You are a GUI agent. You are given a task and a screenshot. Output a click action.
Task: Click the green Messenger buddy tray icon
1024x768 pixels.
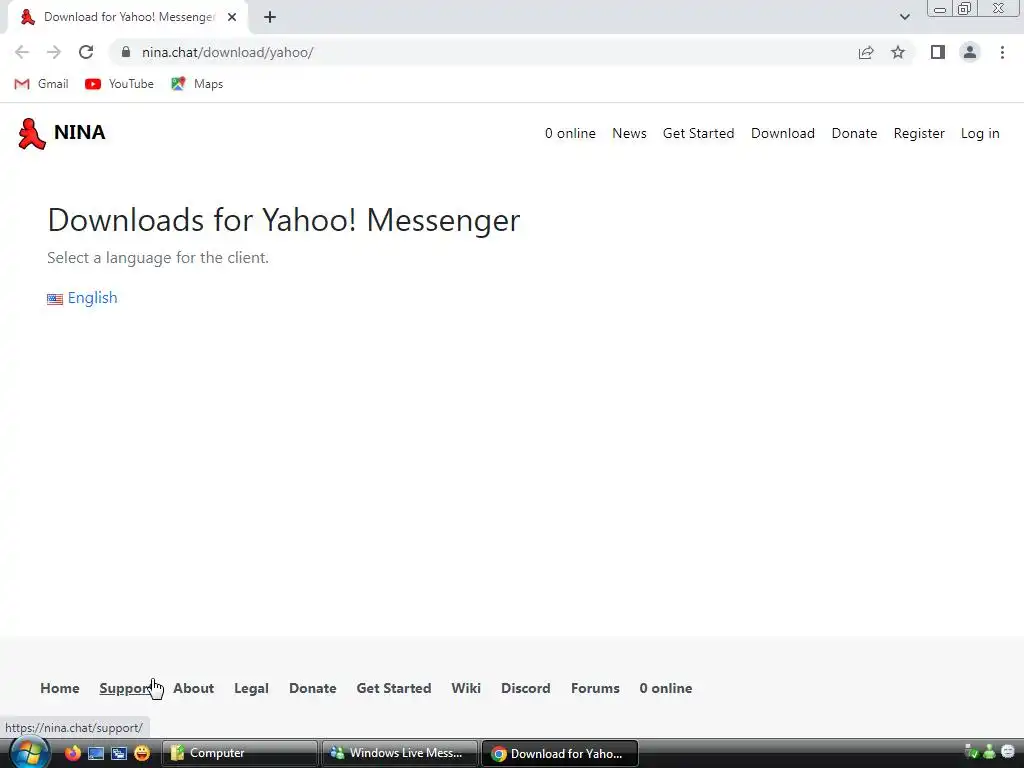coord(989,752)
